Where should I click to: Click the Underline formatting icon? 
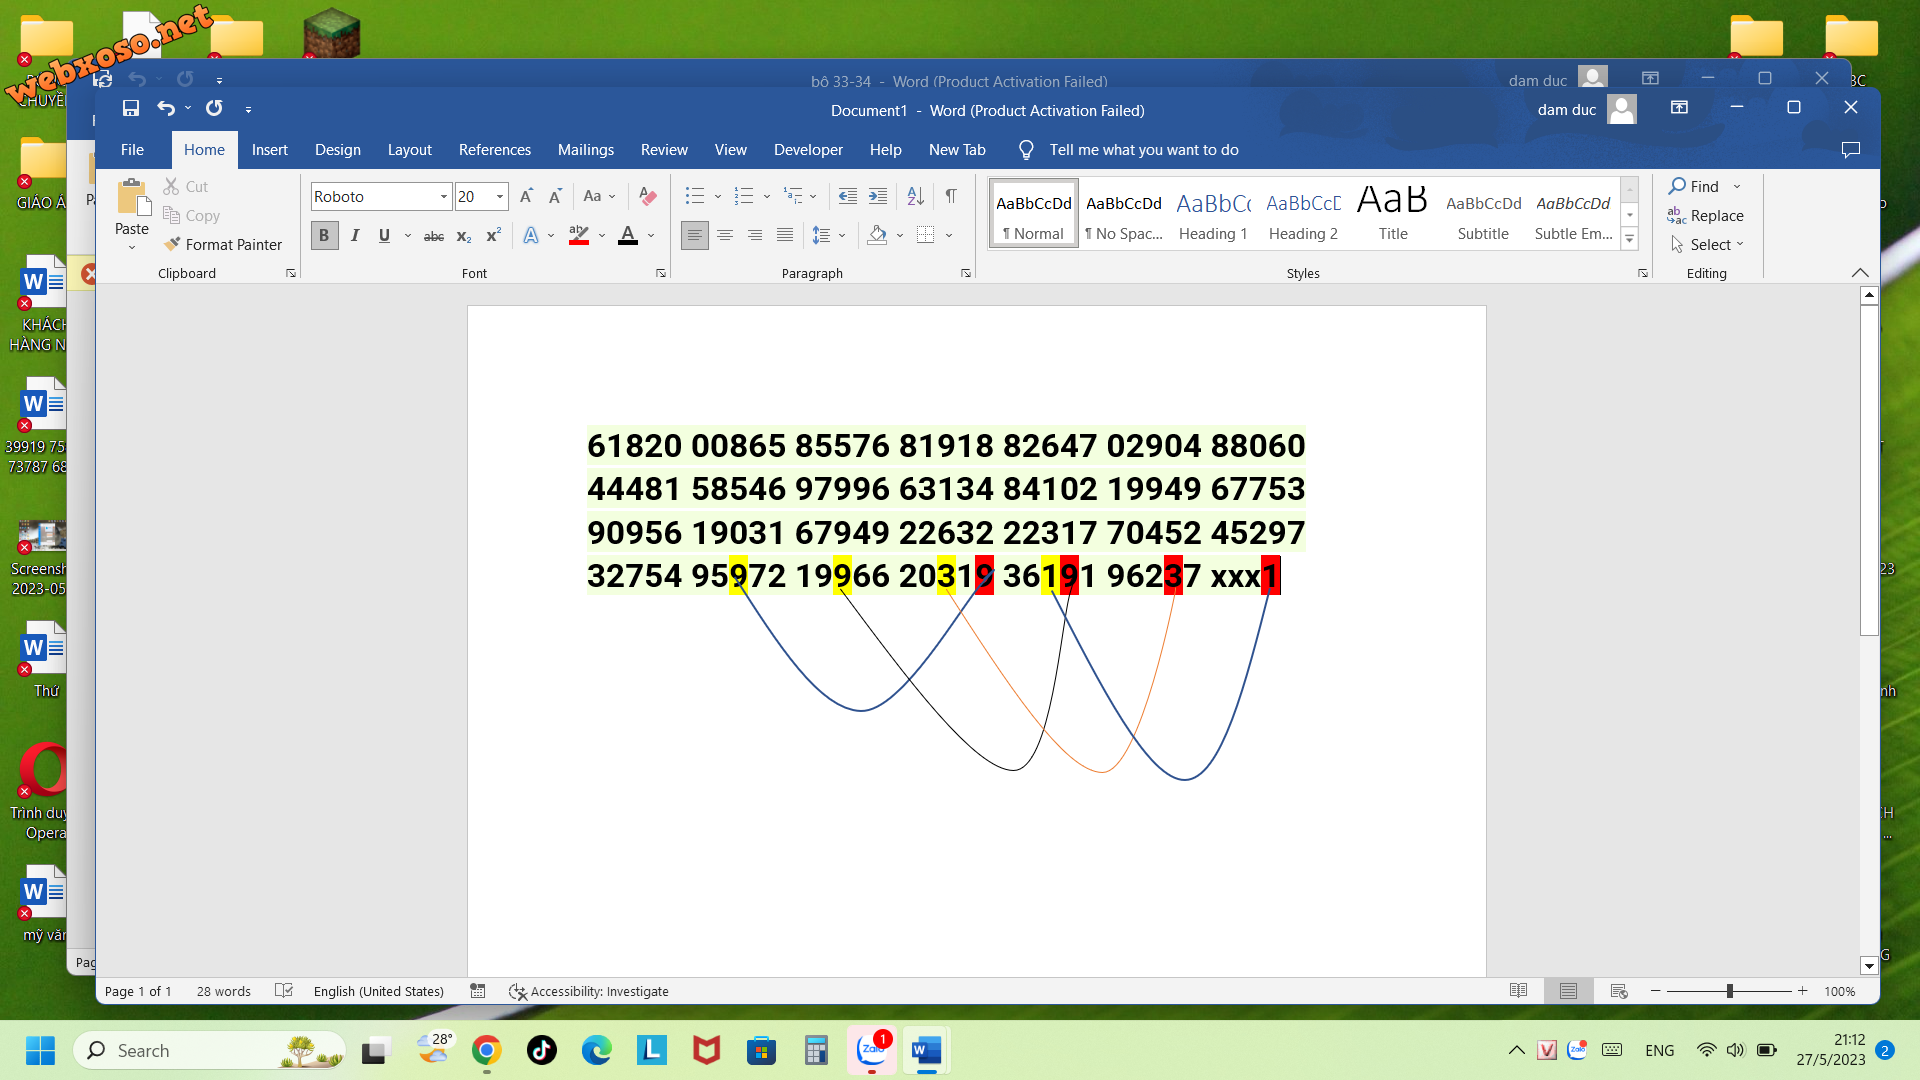385,236
